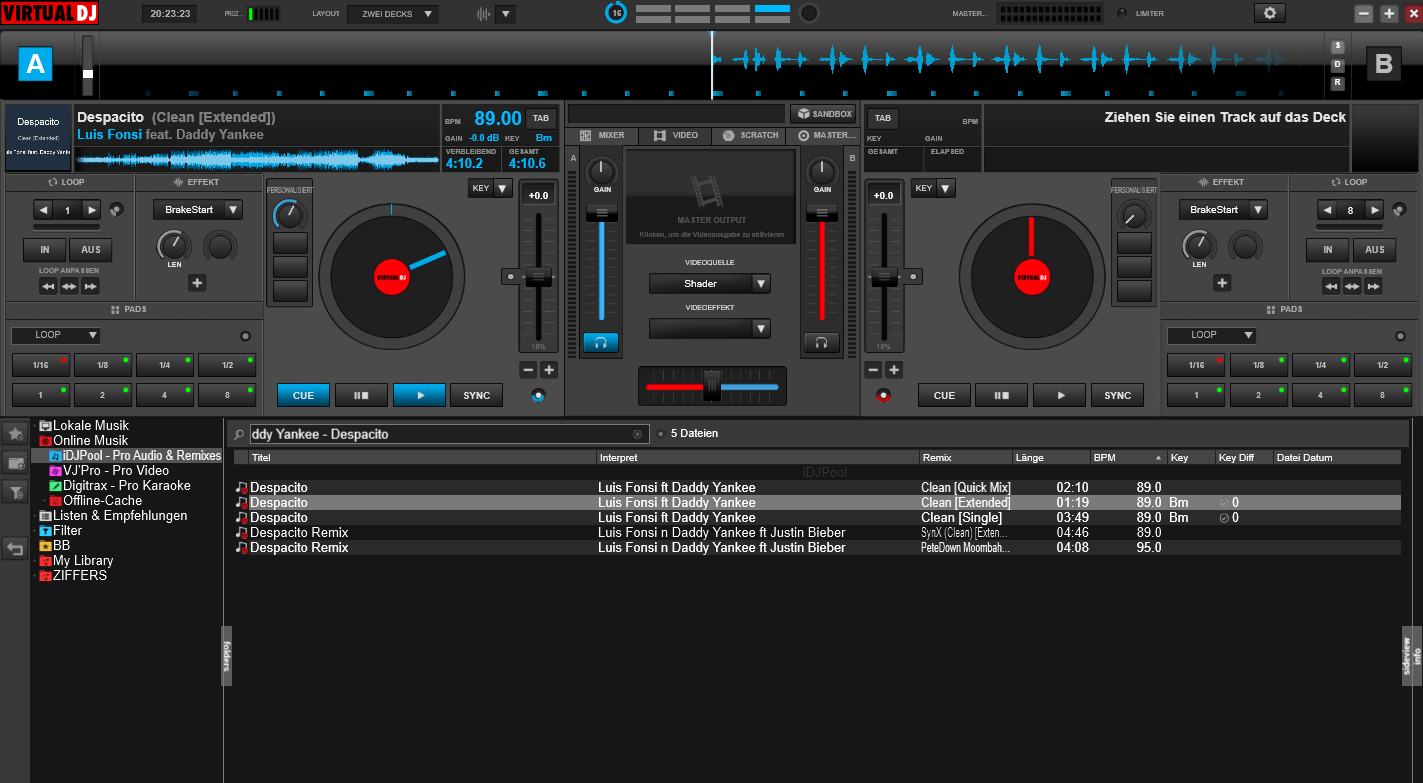Click the deck A pitch reset ring icon
Image resolution: width=1423 pixels, height=783 pixels.
539,395
